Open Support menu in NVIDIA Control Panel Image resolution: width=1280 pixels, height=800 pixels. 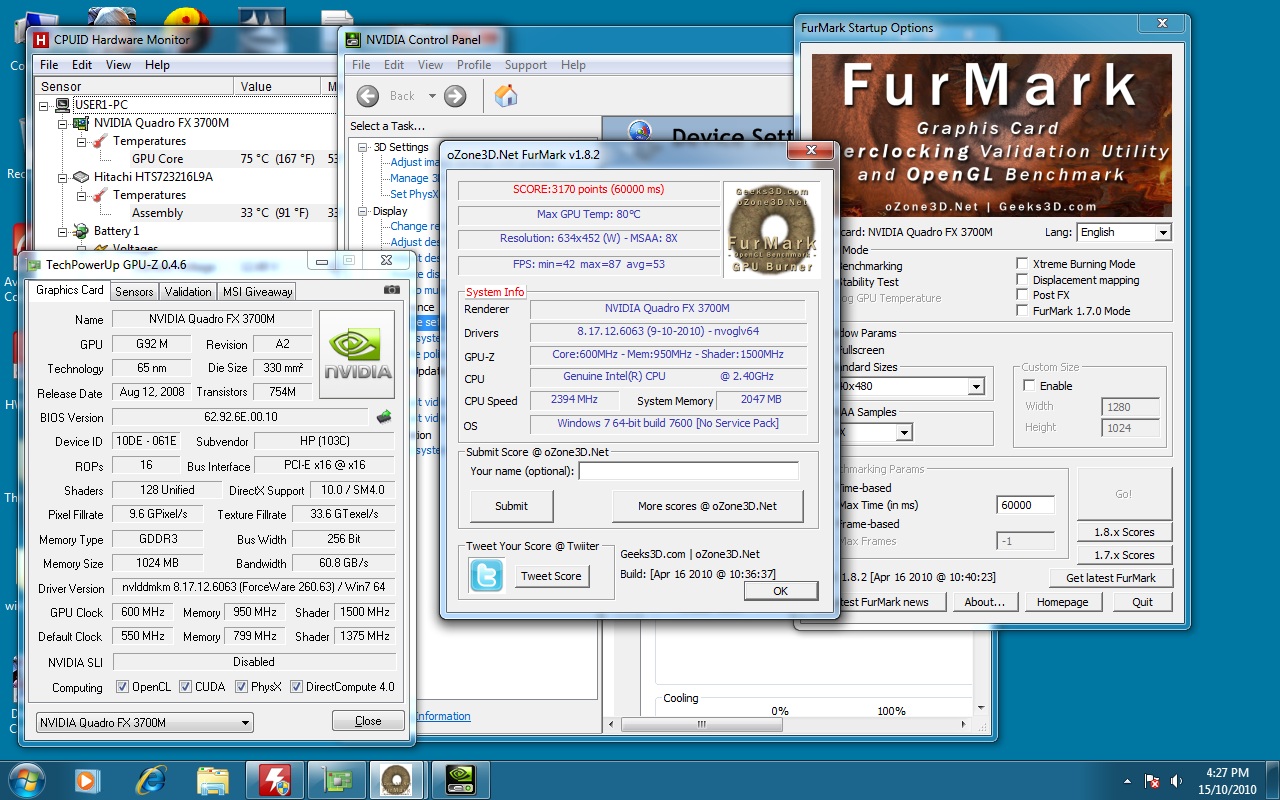526,65
